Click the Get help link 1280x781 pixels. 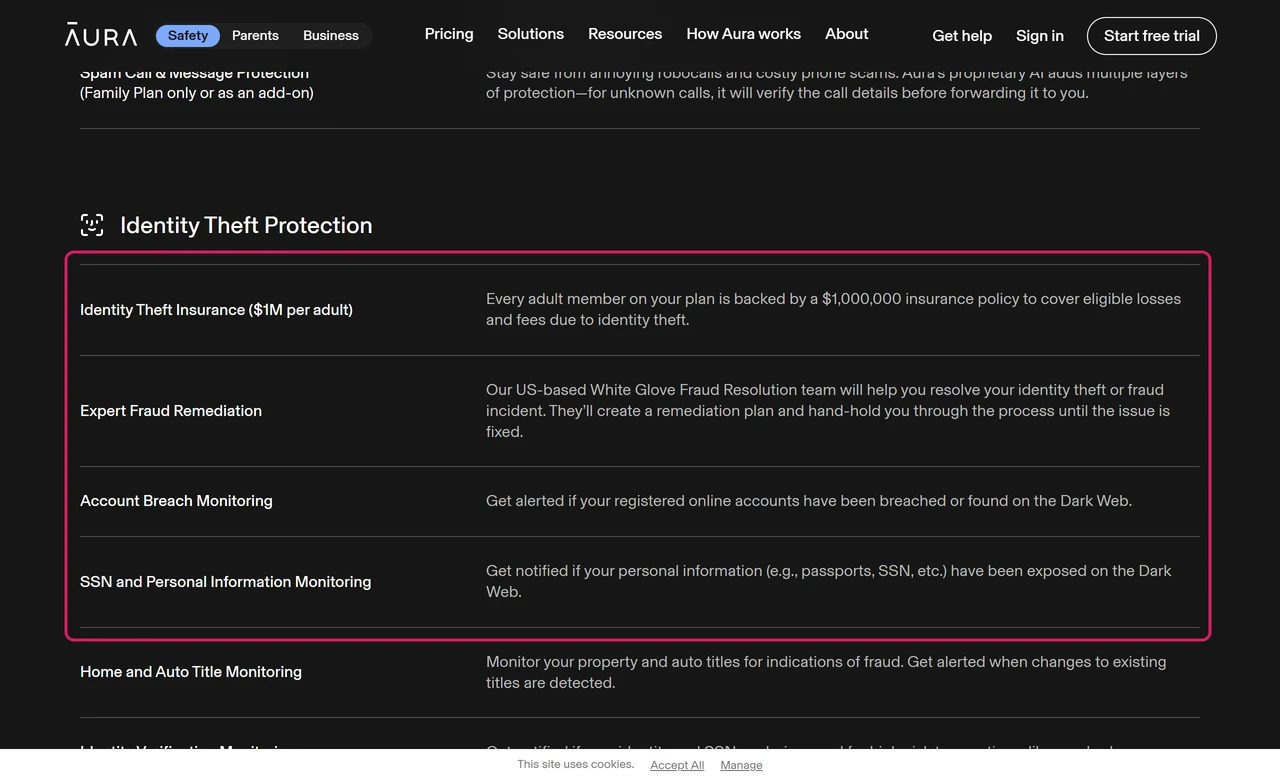[x=962, y=36]
